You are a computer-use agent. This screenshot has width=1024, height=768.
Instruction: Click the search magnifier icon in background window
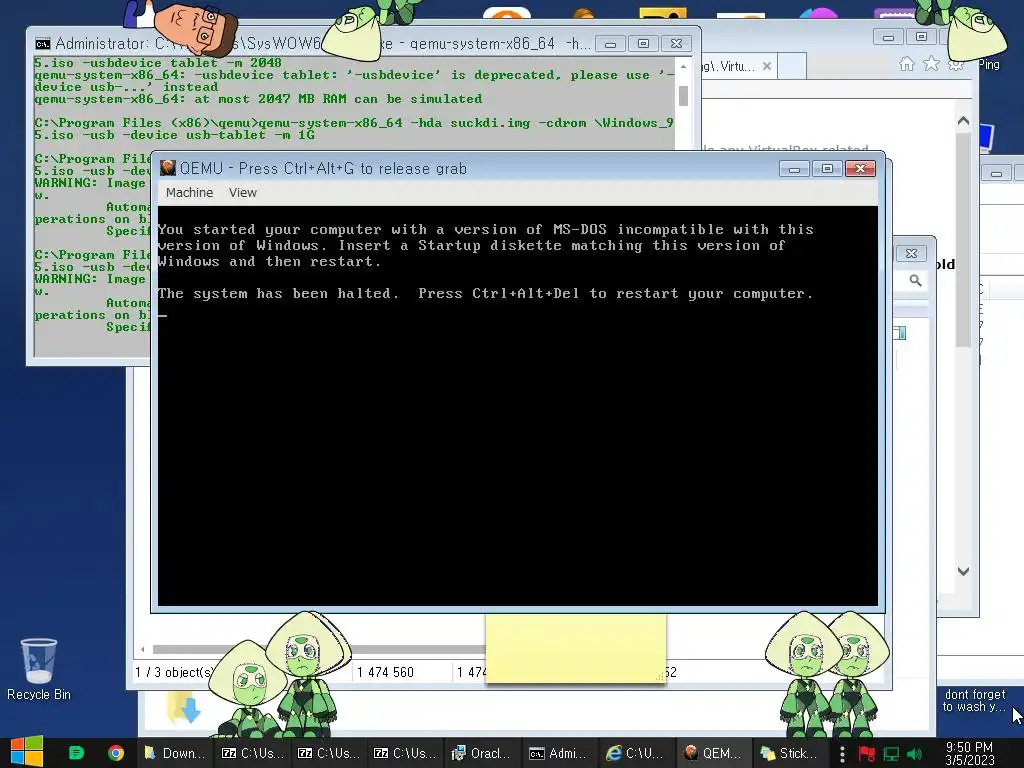click(915, 281)
